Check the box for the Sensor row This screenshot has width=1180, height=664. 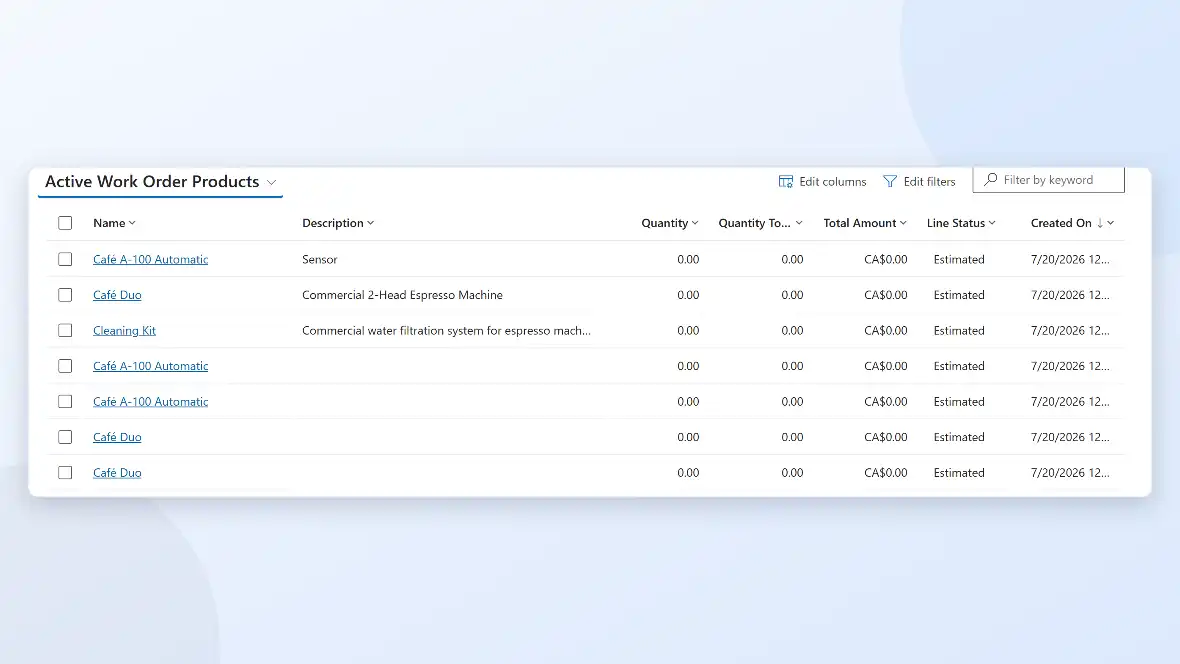(x=65, y=259)
